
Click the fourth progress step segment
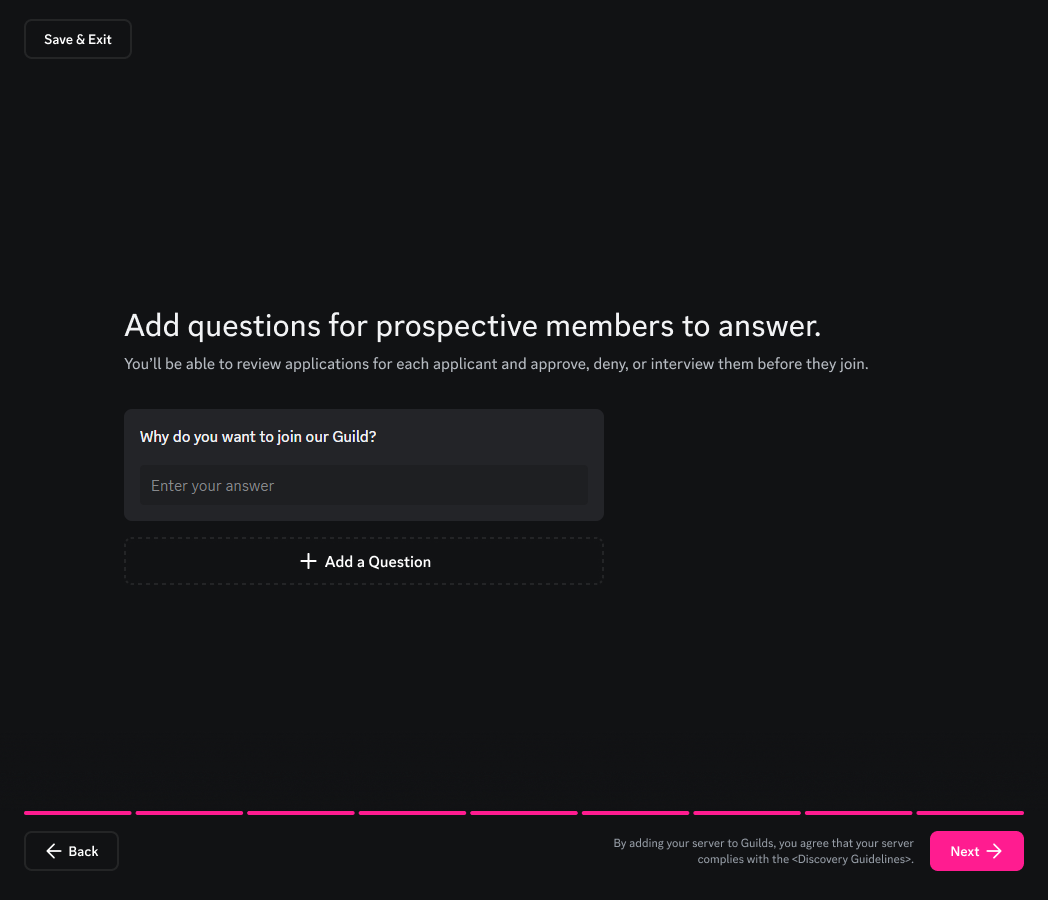click(412, 813)
